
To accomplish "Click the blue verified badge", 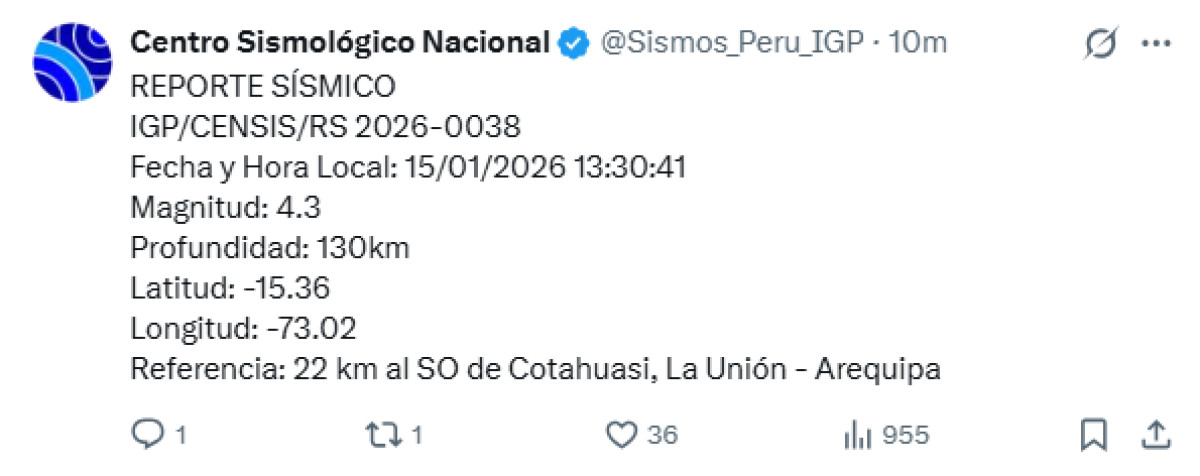I will (x=573, y=43).
